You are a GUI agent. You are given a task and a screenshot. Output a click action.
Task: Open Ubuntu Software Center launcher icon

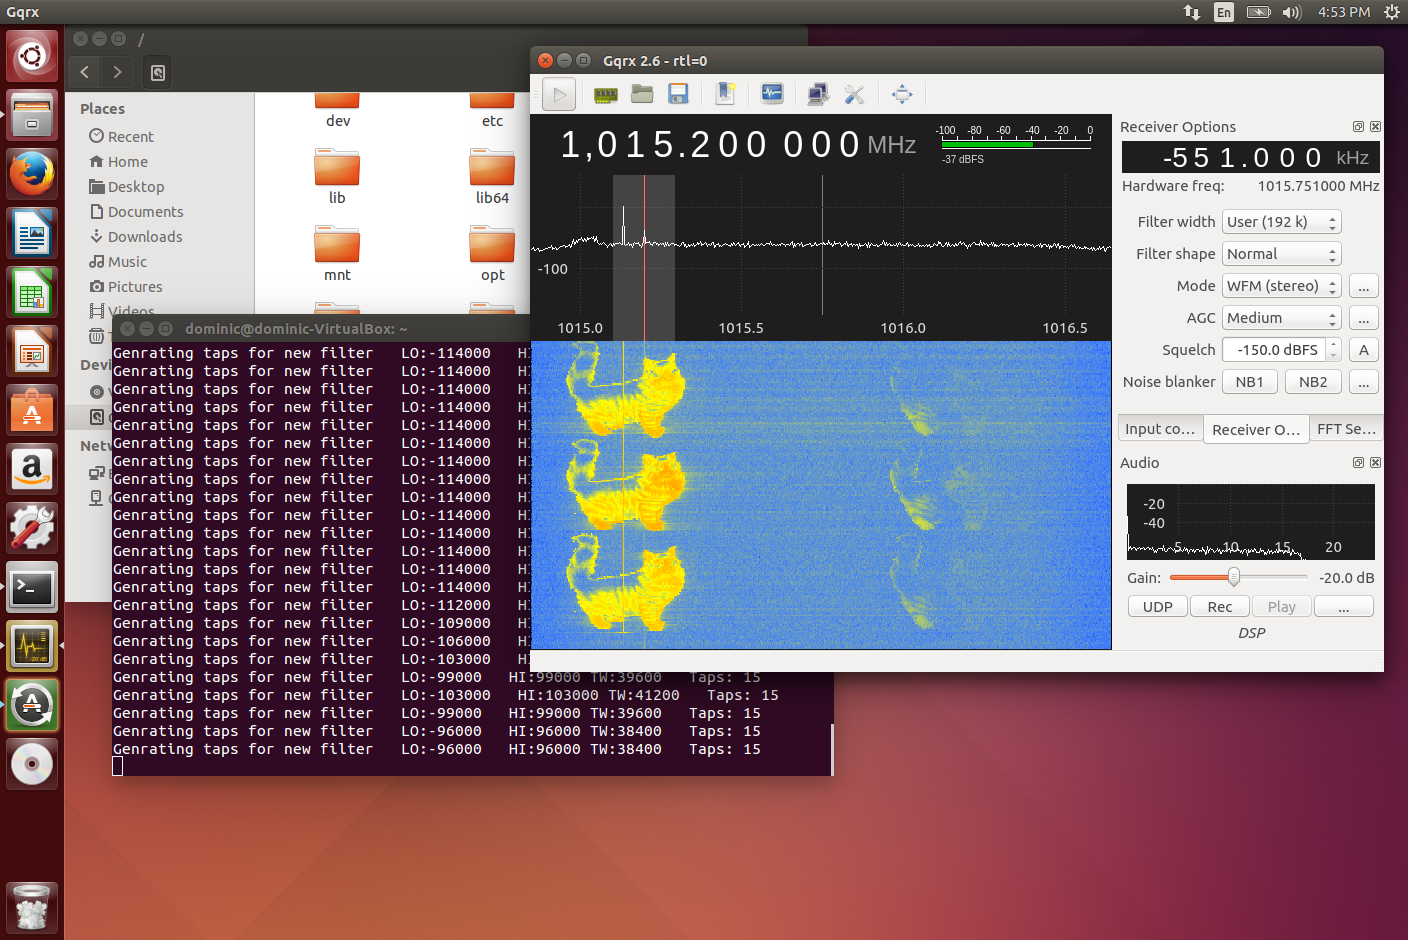click(x=32, y=410)
